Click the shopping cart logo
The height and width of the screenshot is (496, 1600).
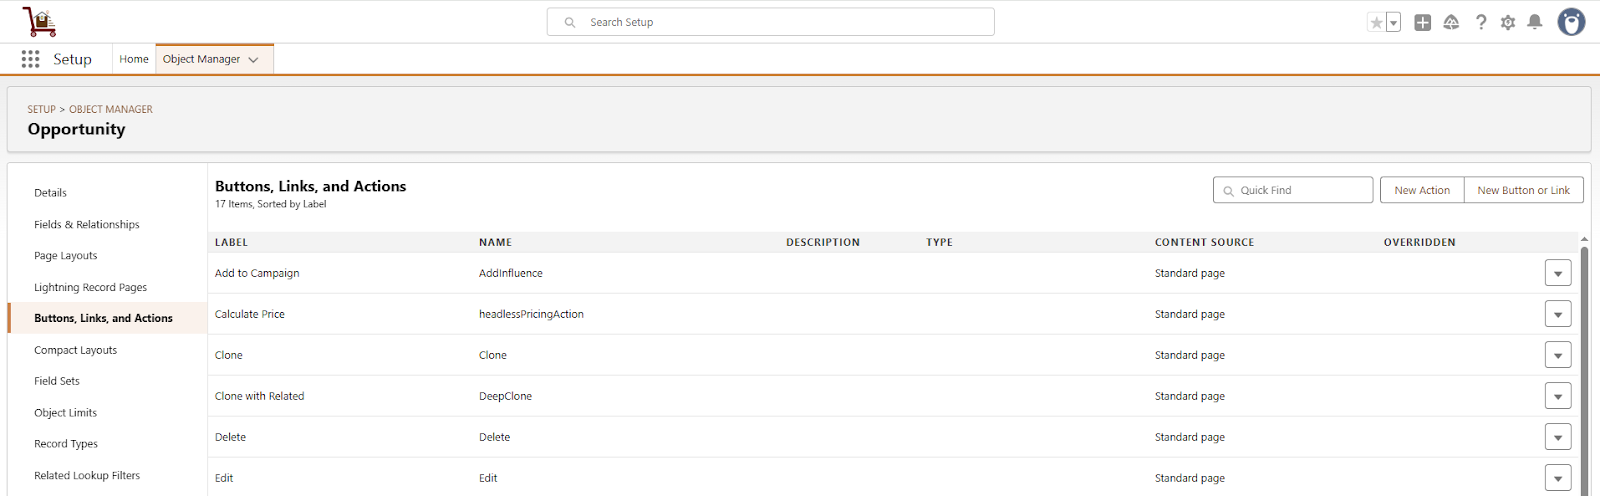pos(40,22)
